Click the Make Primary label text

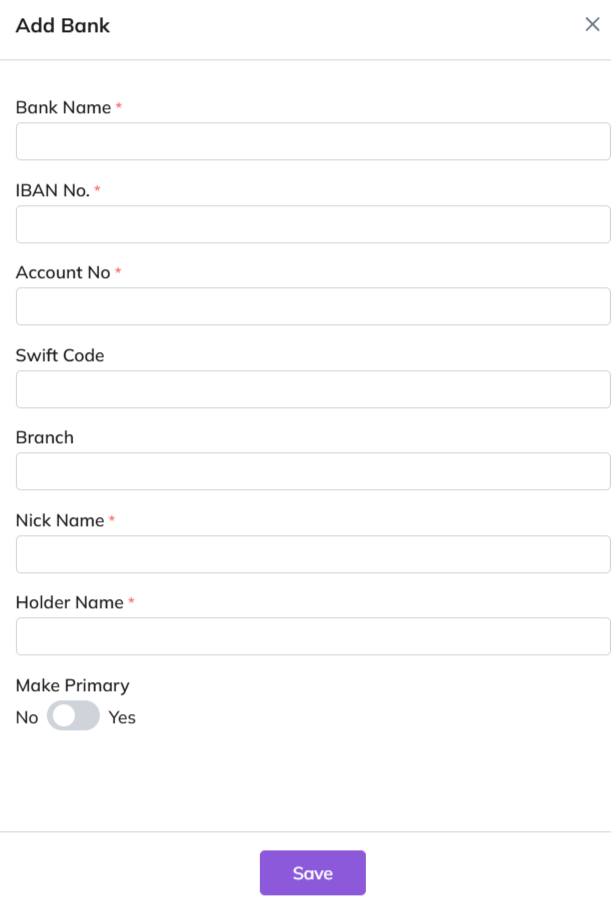click(73, 685)
